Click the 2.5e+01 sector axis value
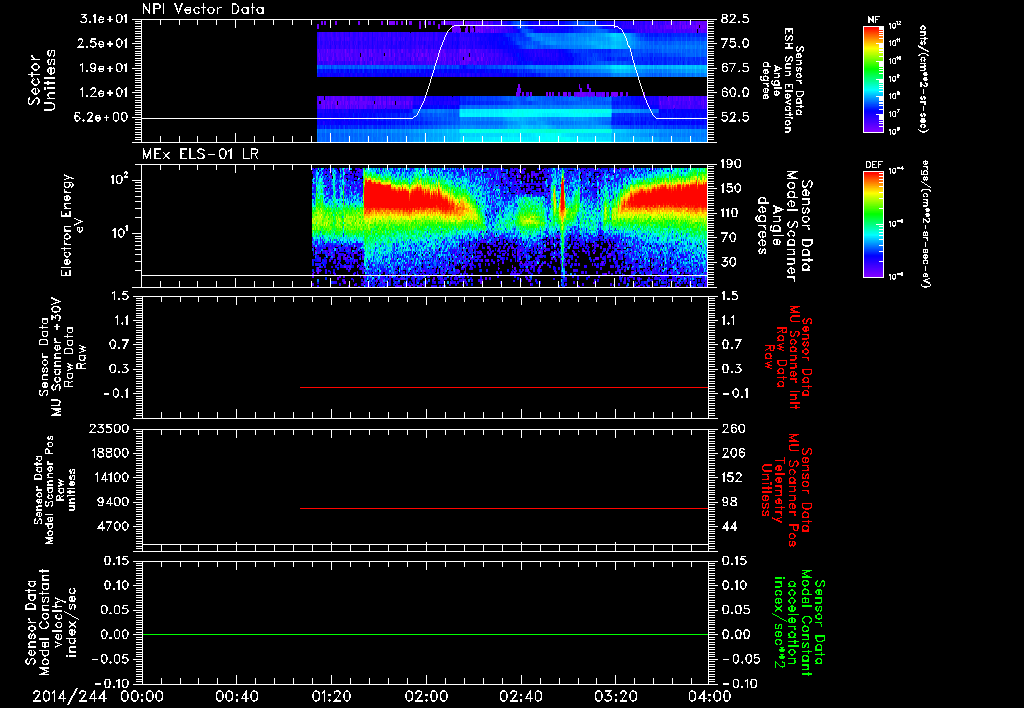This screenshot has height=708, width=1024. (104, 43)
